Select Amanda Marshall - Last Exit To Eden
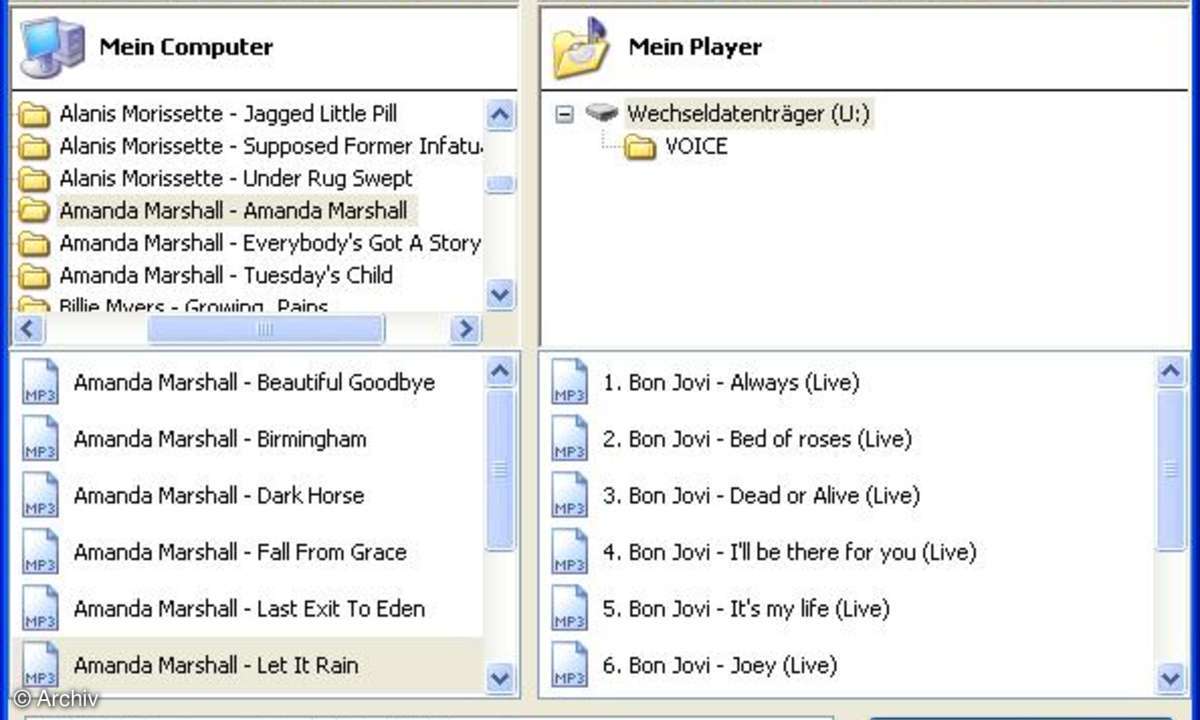Screen dimensions: 1200x720 (249, 609)
